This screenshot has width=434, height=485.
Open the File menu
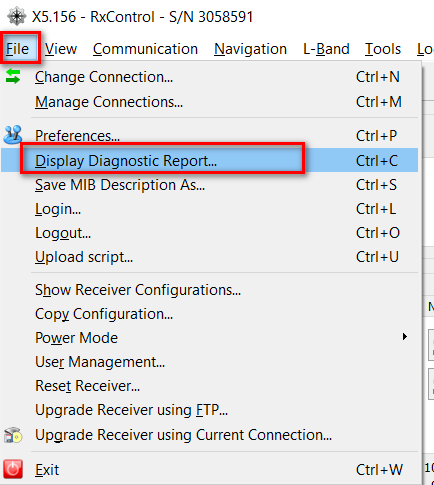[x=18, y=49]
